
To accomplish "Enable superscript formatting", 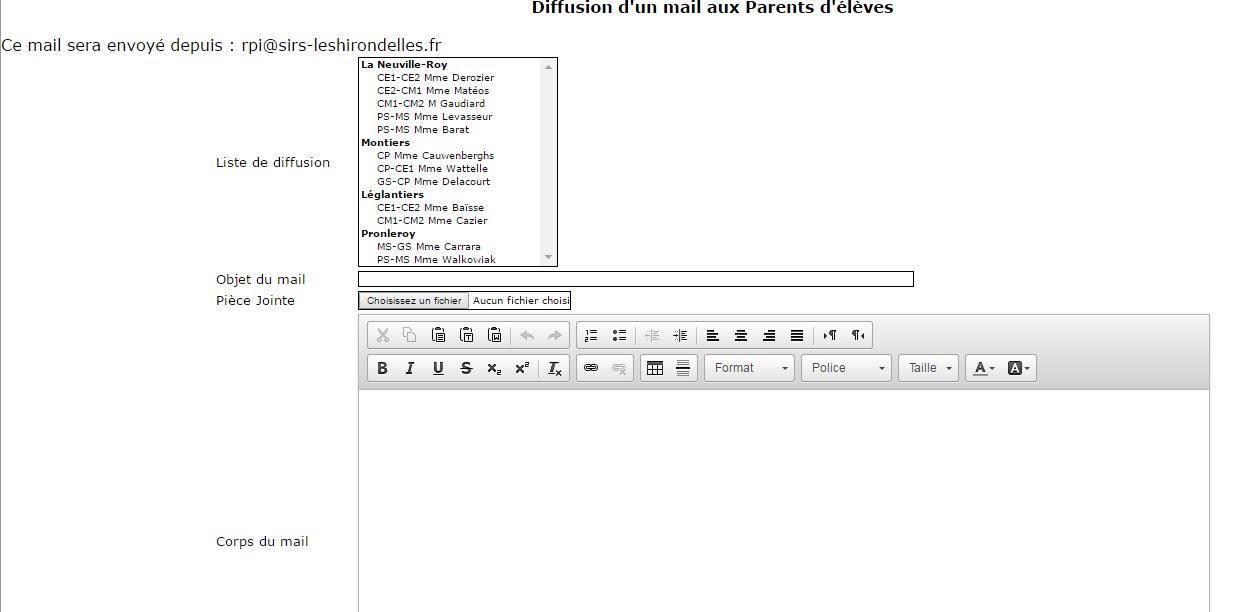I will [522, 368].
